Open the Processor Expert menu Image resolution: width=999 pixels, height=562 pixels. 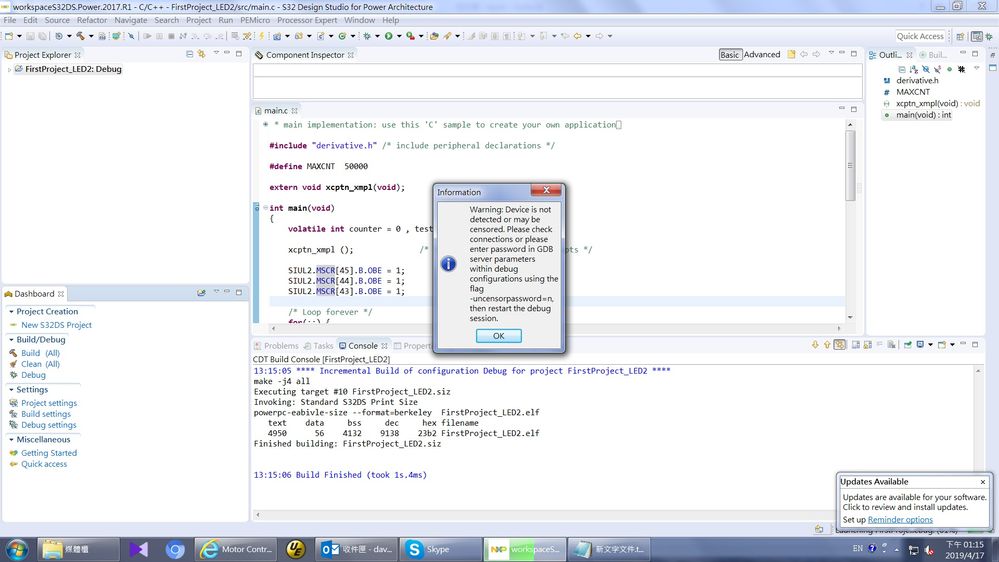(x=307, y=20)
